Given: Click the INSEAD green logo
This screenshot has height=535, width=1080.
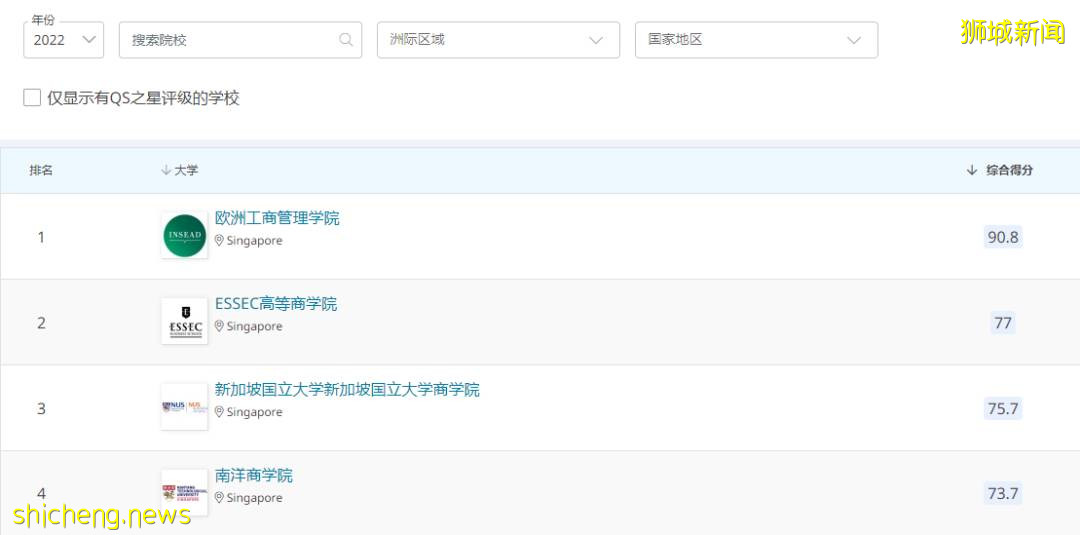Looking at the screenshot, I should click(x=185, y=235).
